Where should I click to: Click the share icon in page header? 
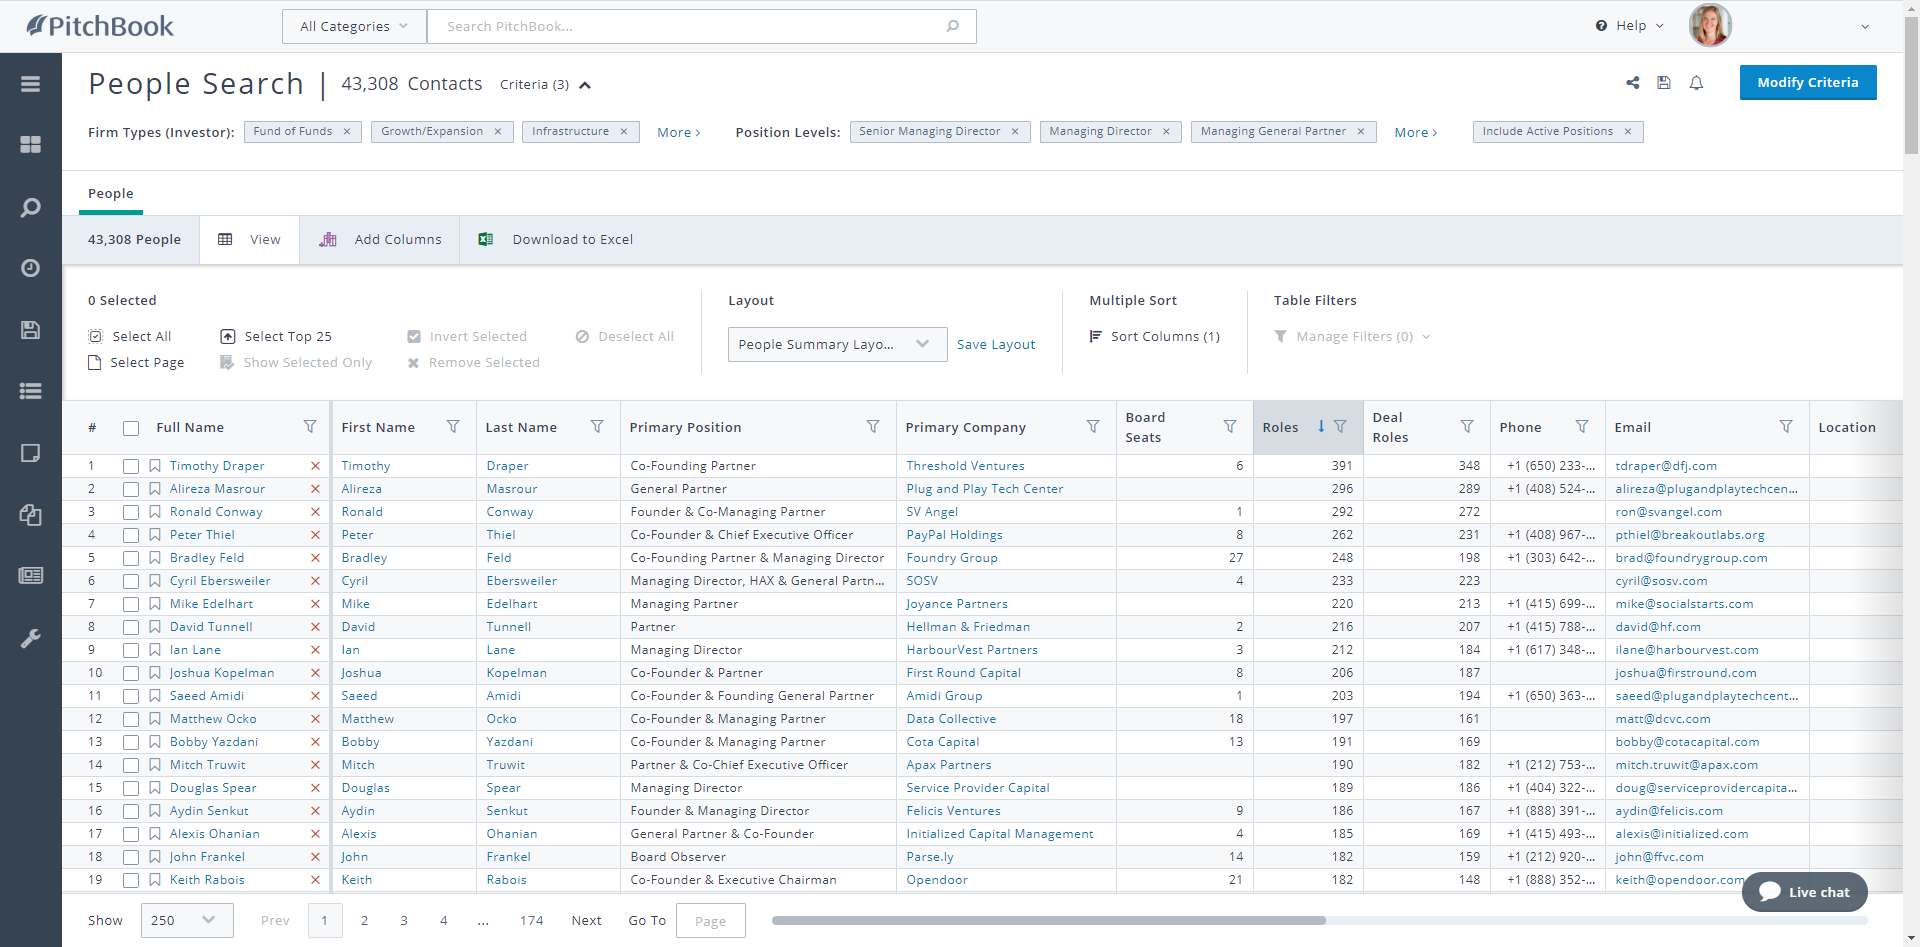[1632, 83]
